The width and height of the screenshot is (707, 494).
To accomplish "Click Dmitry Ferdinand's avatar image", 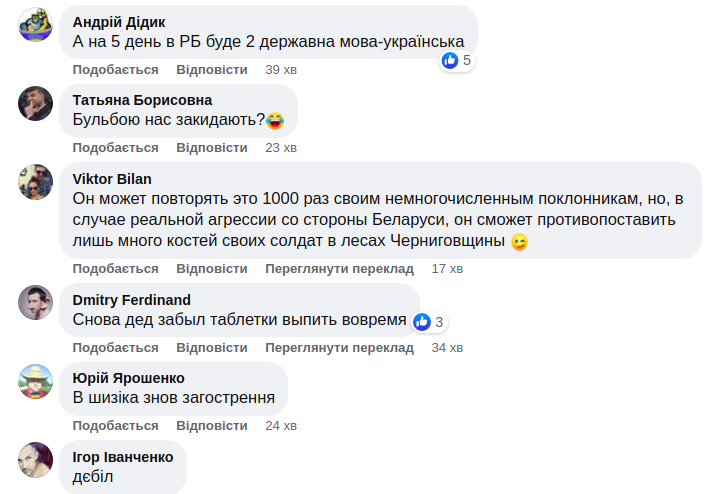I will tap(36, 302).
